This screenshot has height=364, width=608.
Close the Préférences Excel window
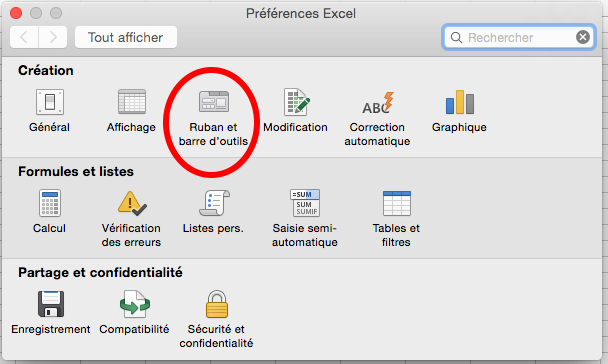click(16, 13)
